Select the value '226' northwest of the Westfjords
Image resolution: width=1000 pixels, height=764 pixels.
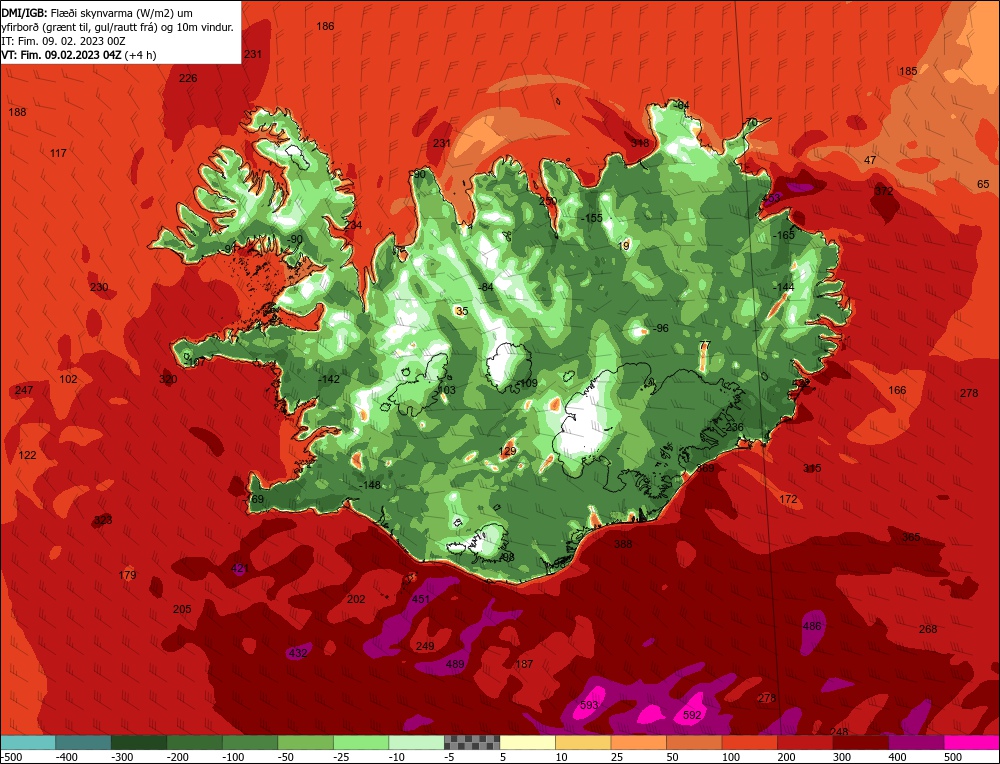coord(188,78)
